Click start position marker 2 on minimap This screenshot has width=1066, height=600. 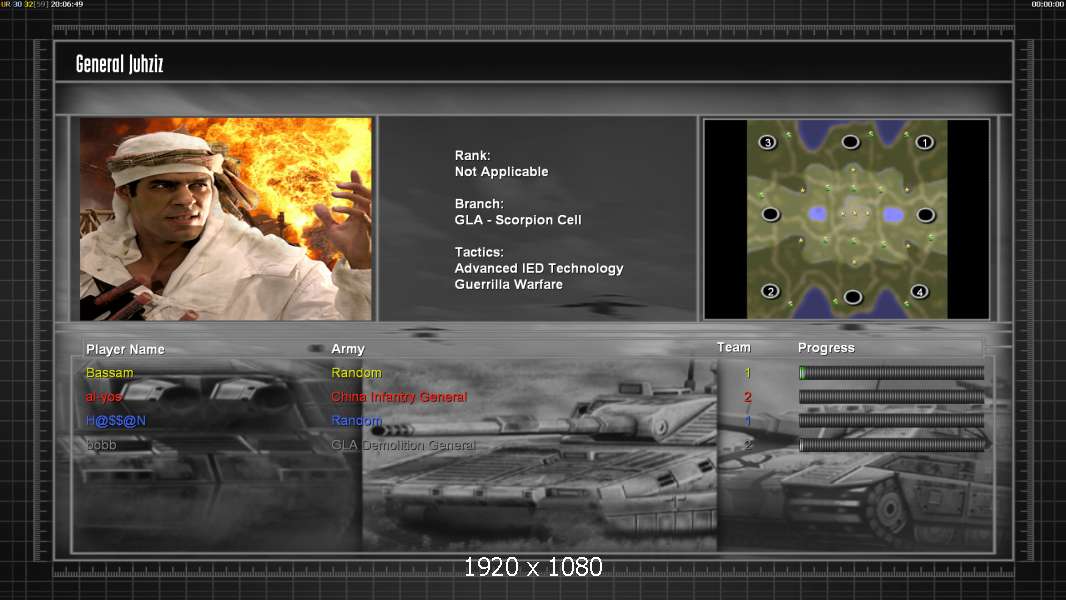click(x=770, y=291)
